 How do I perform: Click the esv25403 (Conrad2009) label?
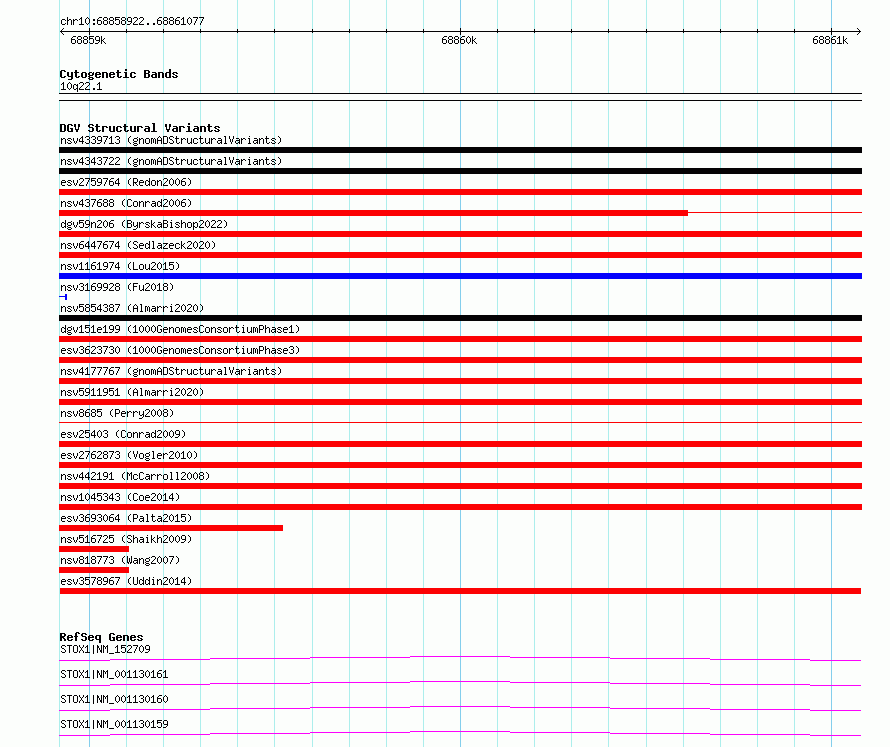click(x=123, y=434)
